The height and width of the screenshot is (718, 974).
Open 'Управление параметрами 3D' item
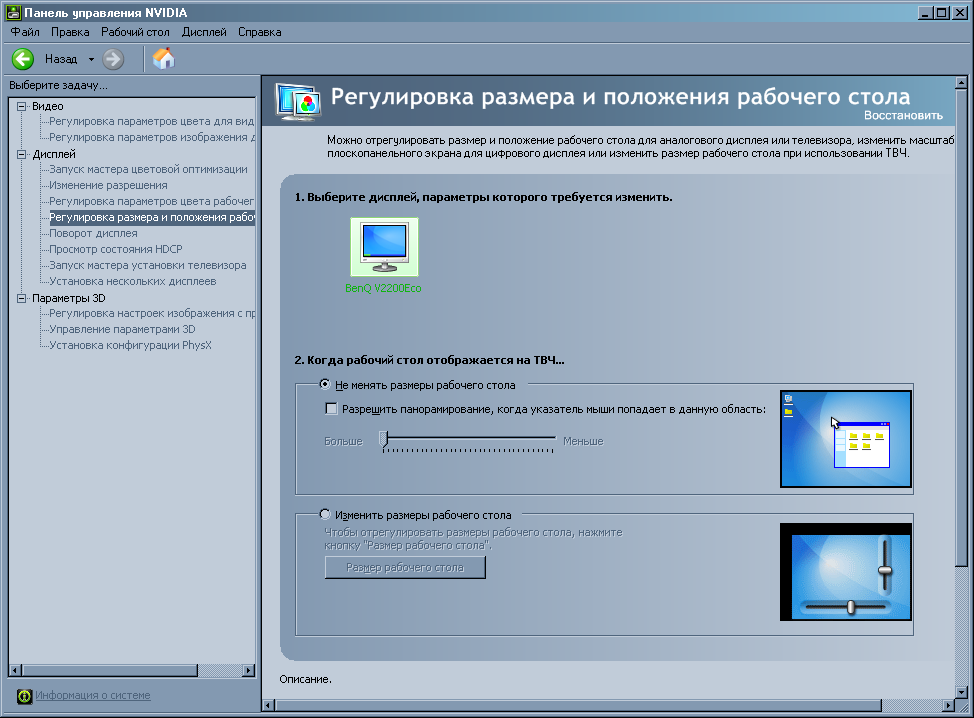122,329
